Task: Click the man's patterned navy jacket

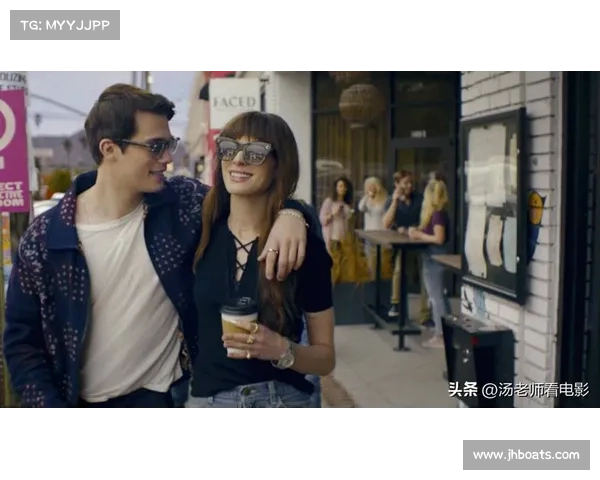Action: [40, 300]
